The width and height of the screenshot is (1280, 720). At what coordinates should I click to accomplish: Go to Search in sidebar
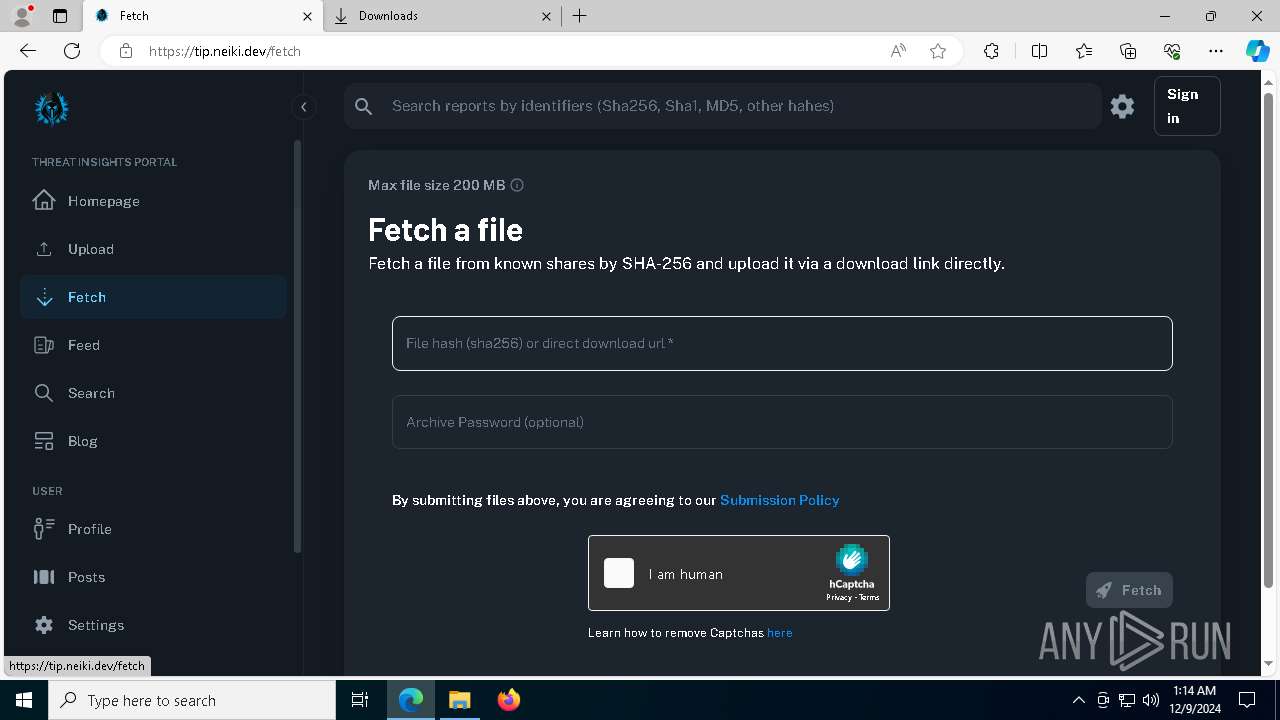click(153, 393)
